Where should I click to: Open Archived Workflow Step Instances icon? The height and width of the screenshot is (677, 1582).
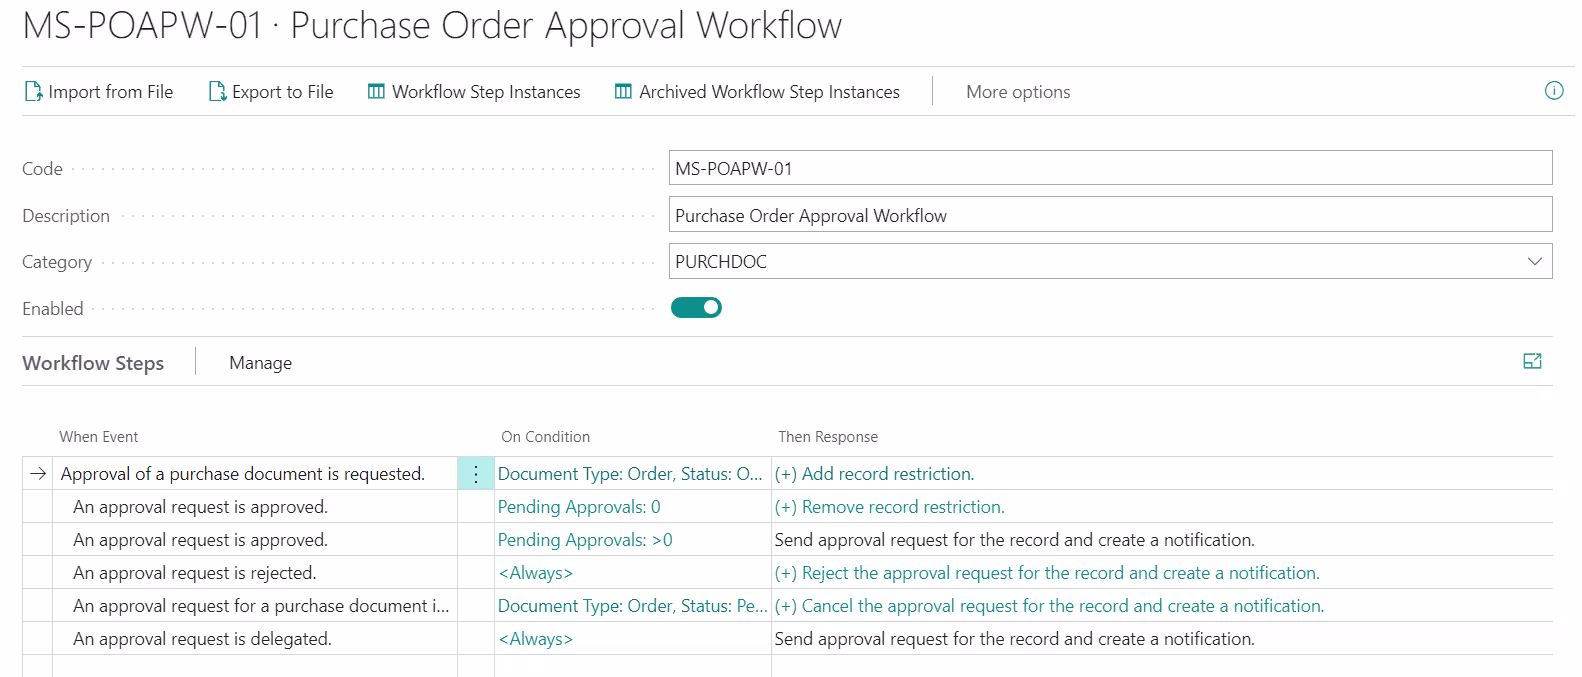[x=623, y=92]
